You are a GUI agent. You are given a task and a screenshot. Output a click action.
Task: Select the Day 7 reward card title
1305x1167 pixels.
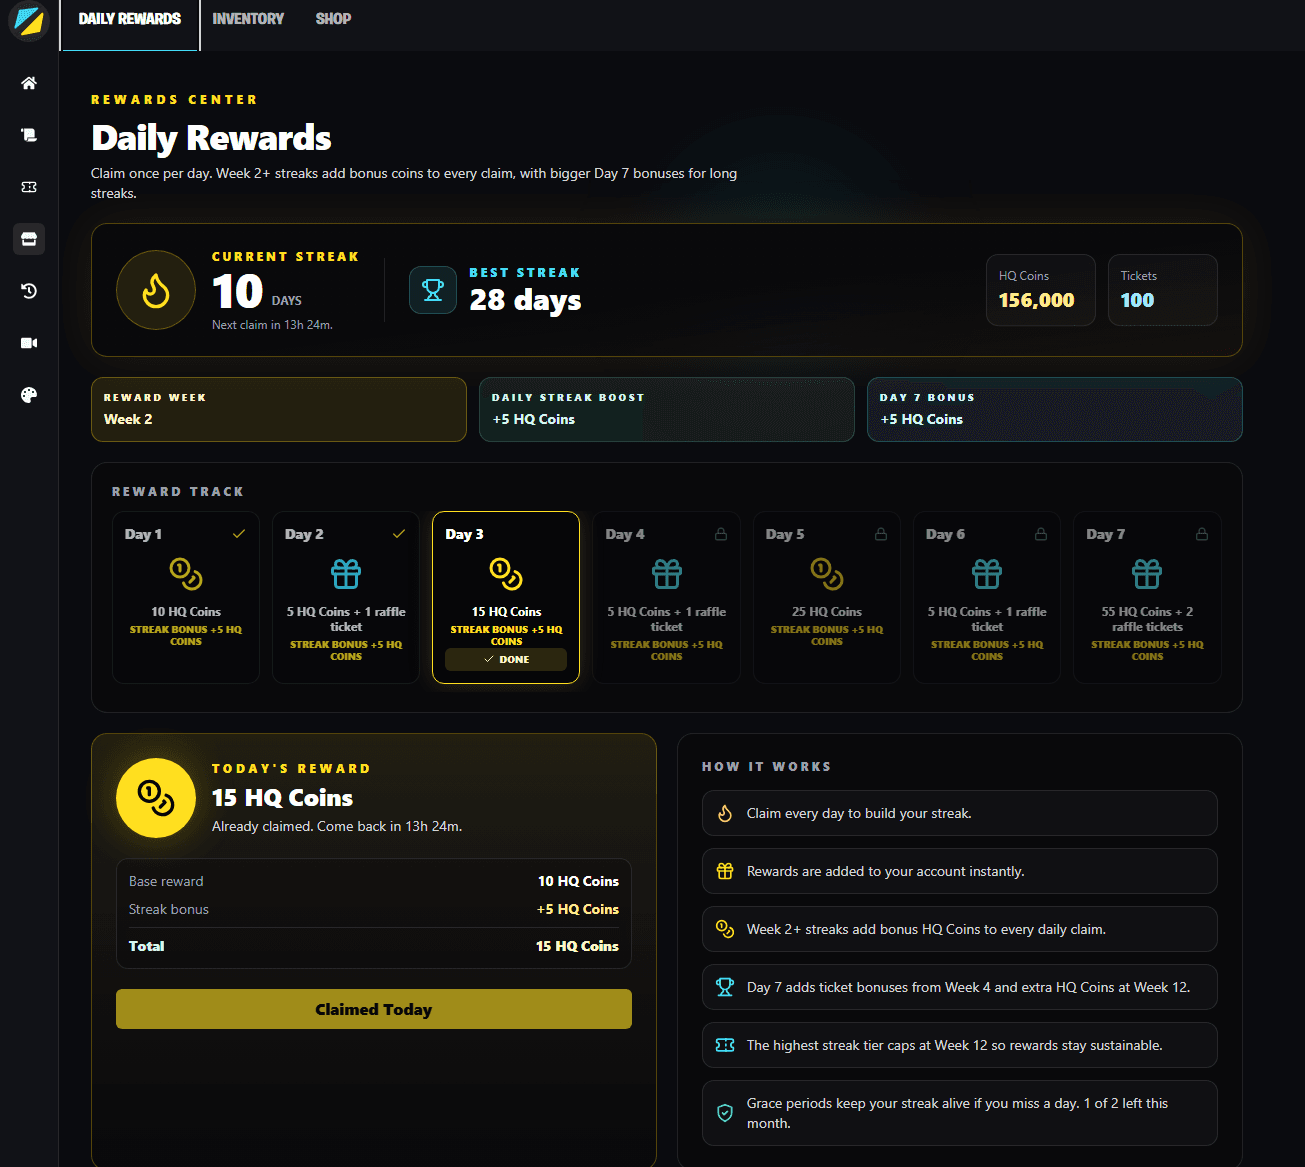pos(1105,534)
